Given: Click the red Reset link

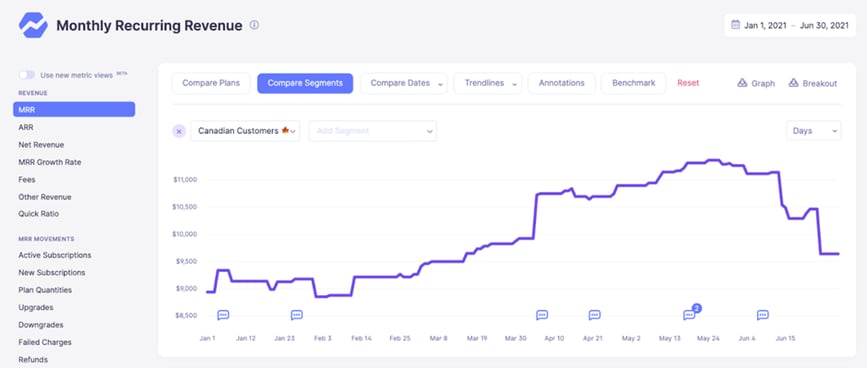Looking at the screenshot, I should coord(688,83).
